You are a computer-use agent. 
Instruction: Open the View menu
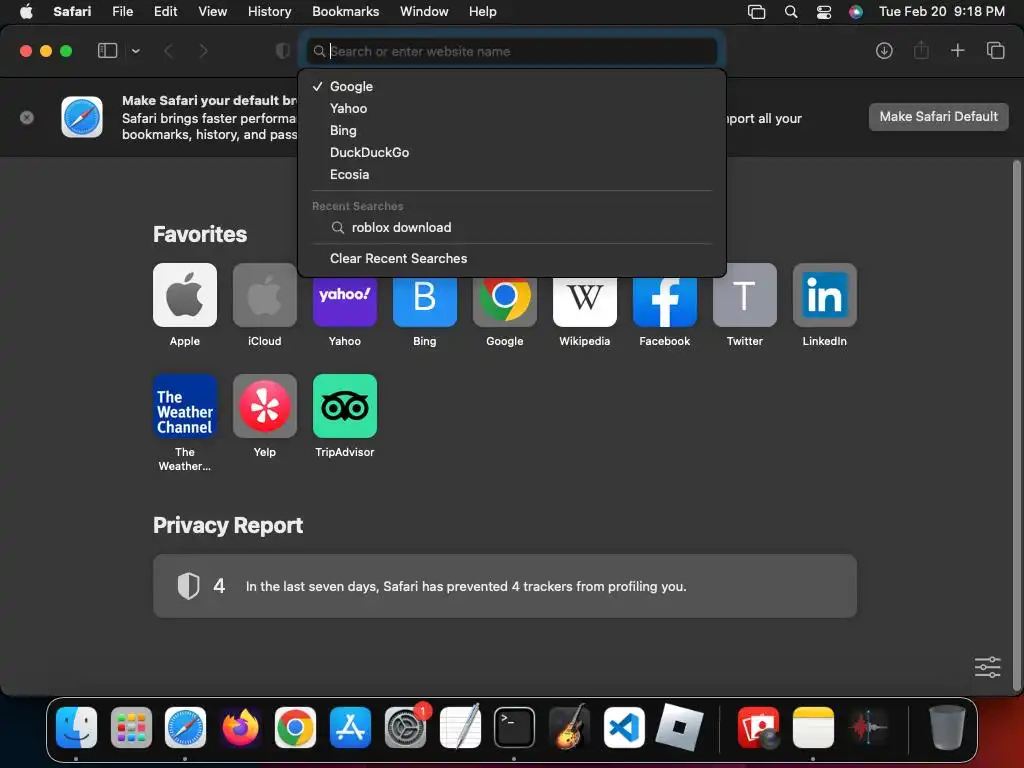point(212,11)
